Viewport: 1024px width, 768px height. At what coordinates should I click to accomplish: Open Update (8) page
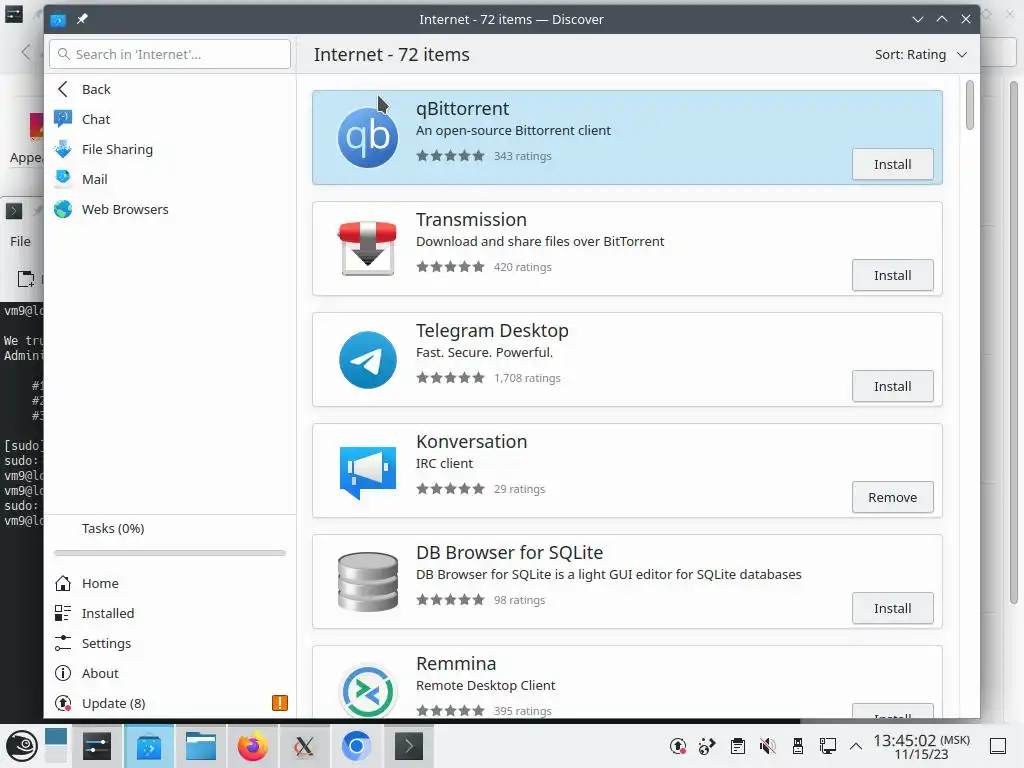170,703
